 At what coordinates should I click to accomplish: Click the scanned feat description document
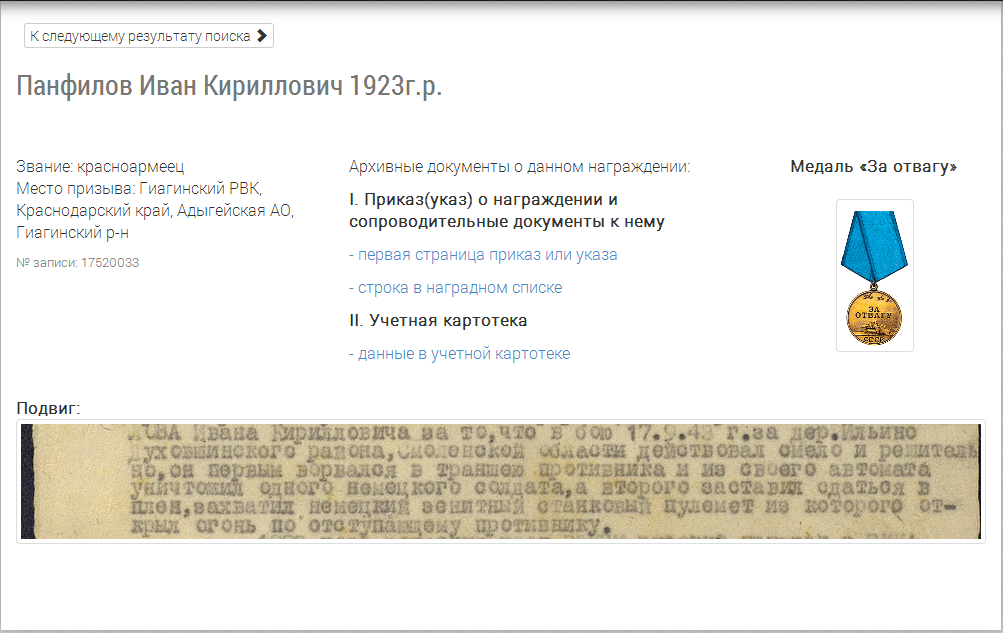501,481
